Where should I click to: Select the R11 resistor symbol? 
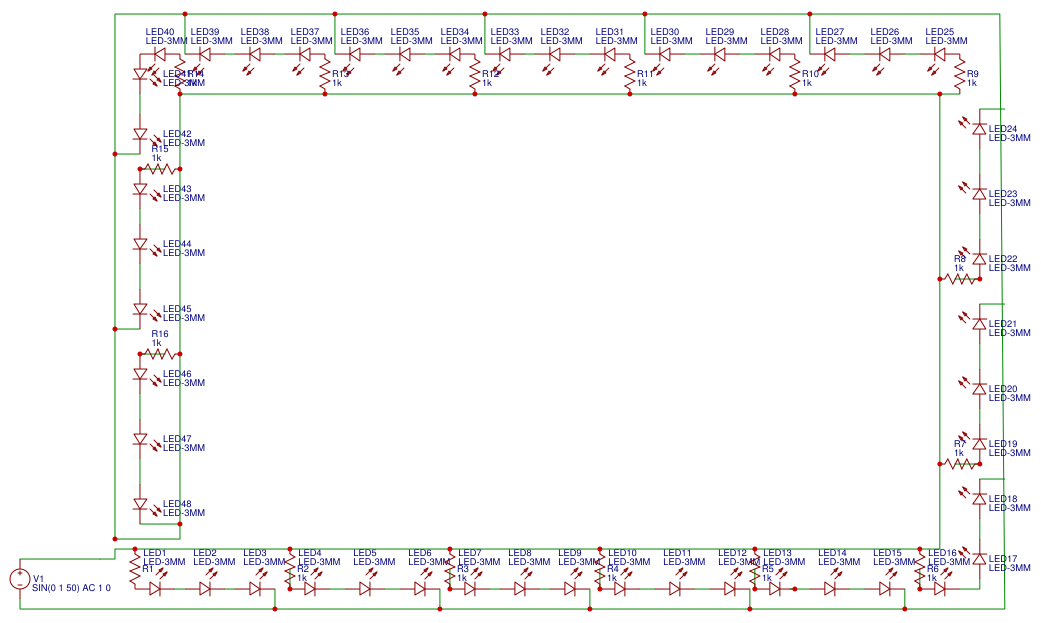tap(630, 74)
